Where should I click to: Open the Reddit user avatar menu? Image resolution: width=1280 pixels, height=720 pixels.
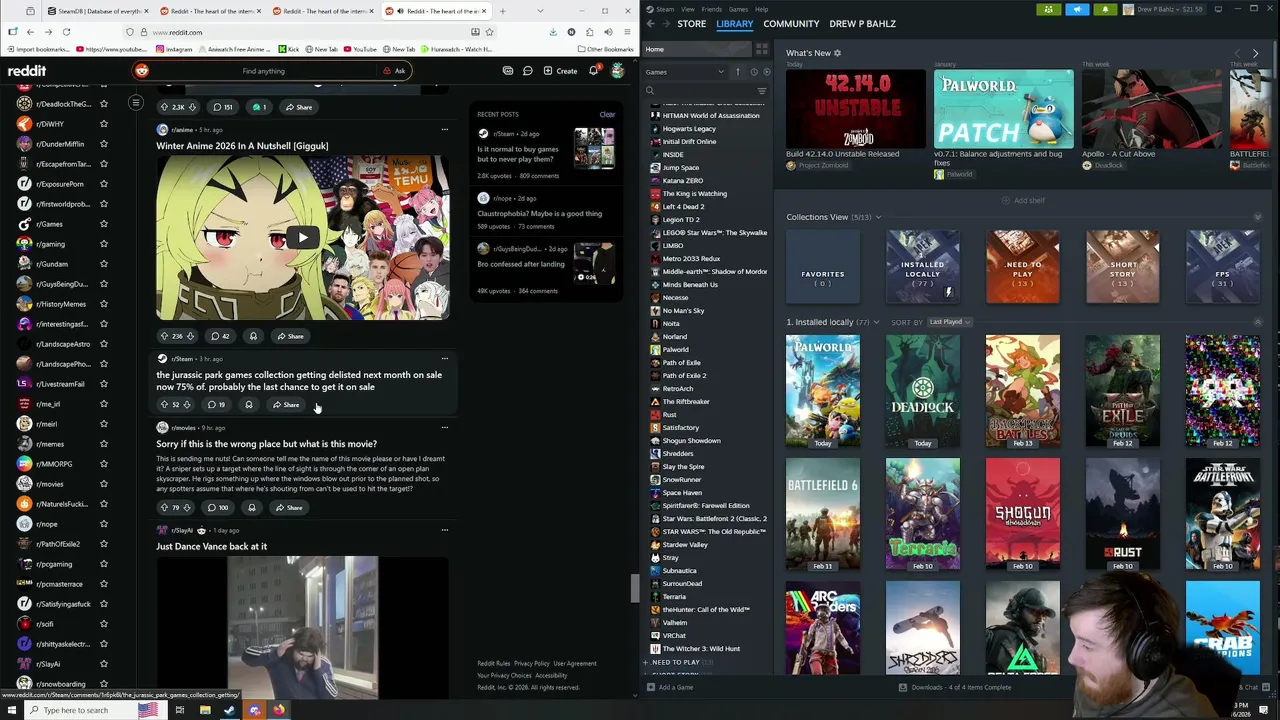click(618, 71)
